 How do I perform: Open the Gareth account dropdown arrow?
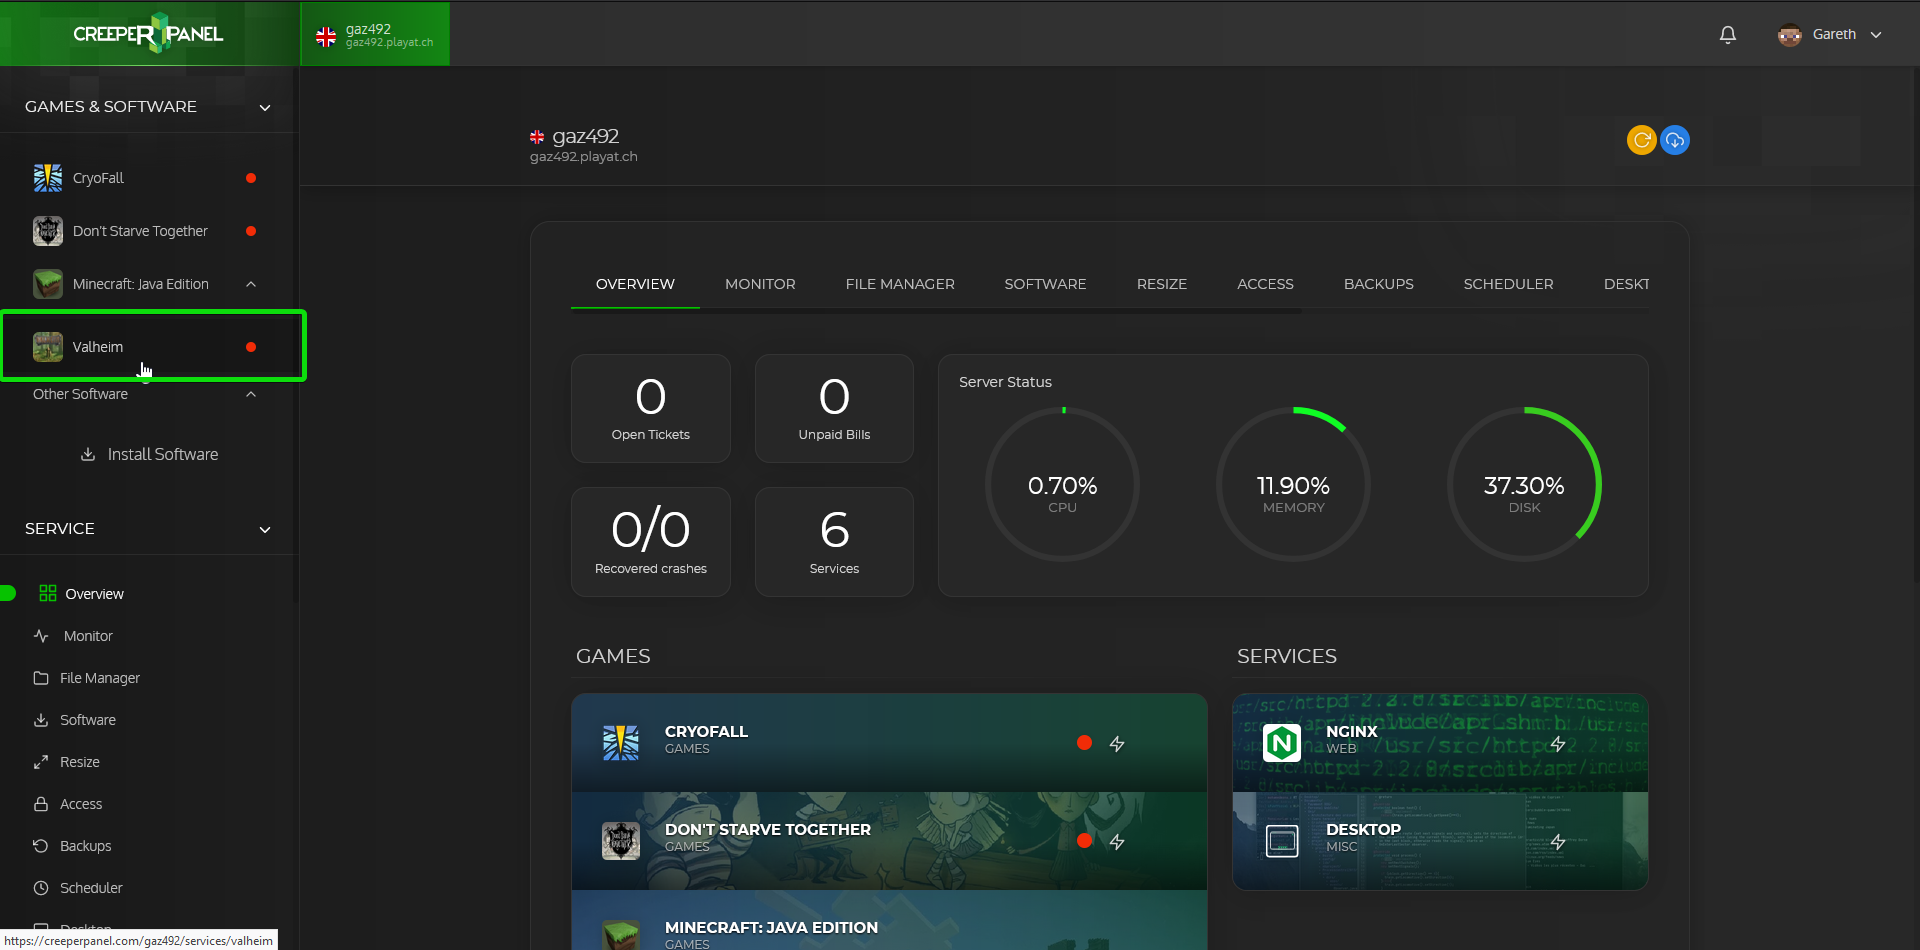pyautogui.click(x=1876, y=35)
